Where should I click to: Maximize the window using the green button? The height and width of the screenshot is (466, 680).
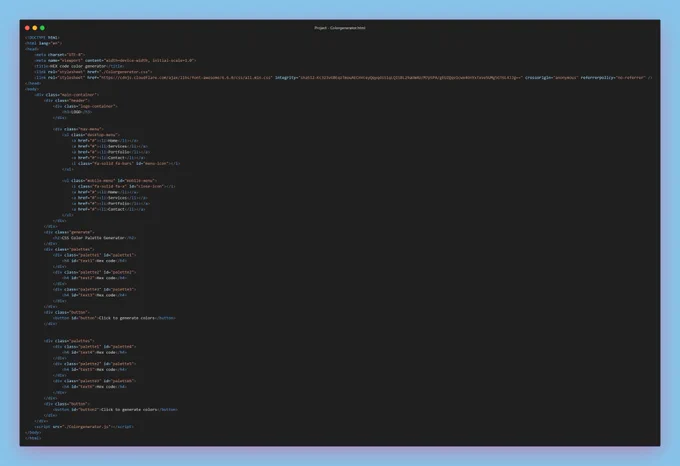click(x=42, y=28)
